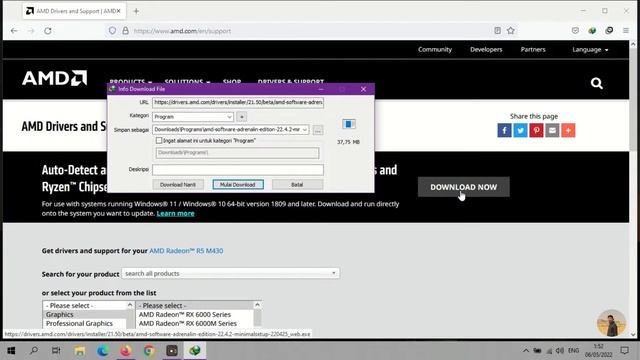Switch to Firefox in taskbar
The image size is (640, 360).
[x=126, y=350]
